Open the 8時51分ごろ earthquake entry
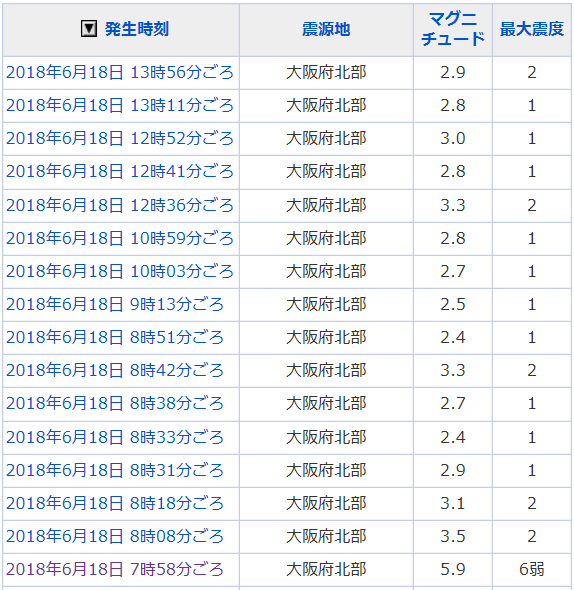Viewport: 574px width, 590px height. (x=115, y=338)
